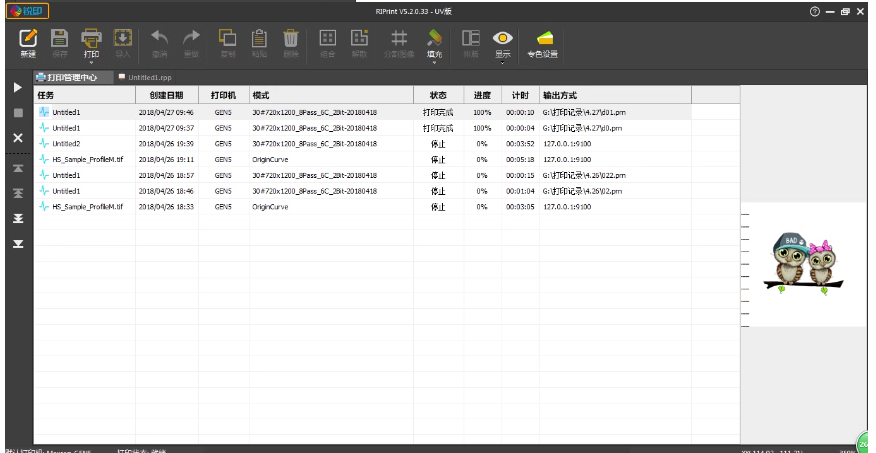Click the 锐印 logo button

click(27, 11)
